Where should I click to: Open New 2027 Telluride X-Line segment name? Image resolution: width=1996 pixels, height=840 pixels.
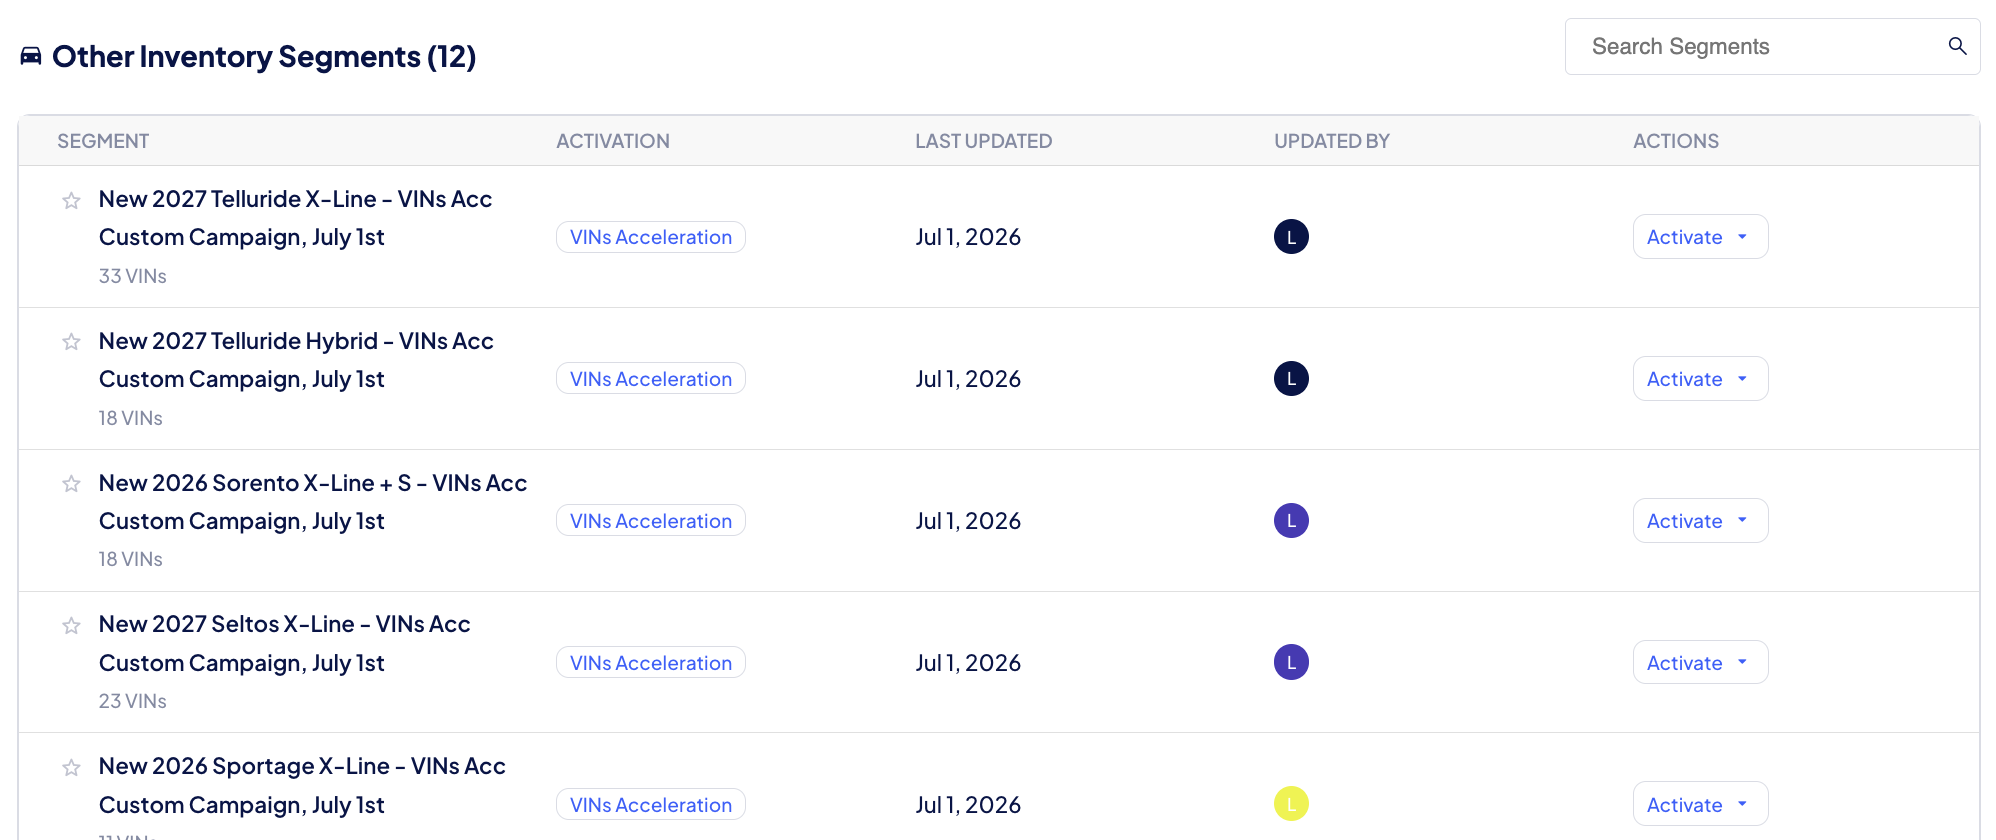click(295, 218)
